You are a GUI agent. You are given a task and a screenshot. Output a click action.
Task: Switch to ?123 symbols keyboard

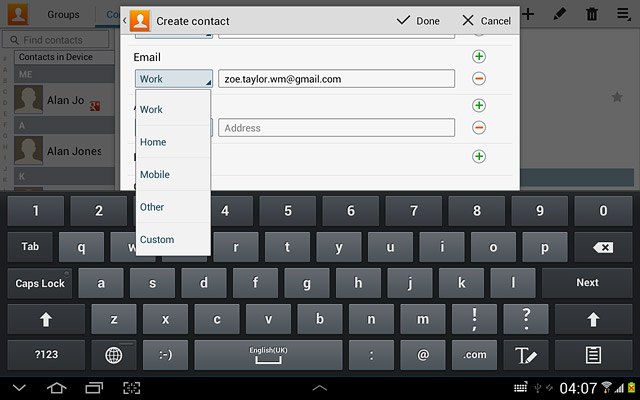tap(46, 355)
